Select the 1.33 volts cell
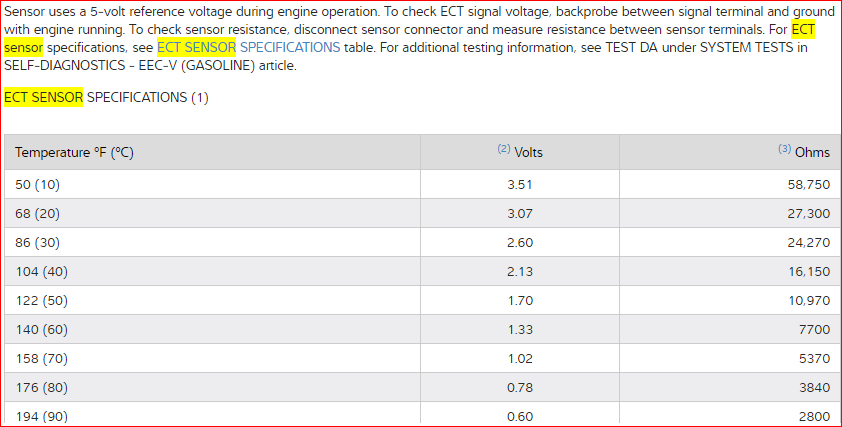Screen dimensions: 842x427 (520, 330)
